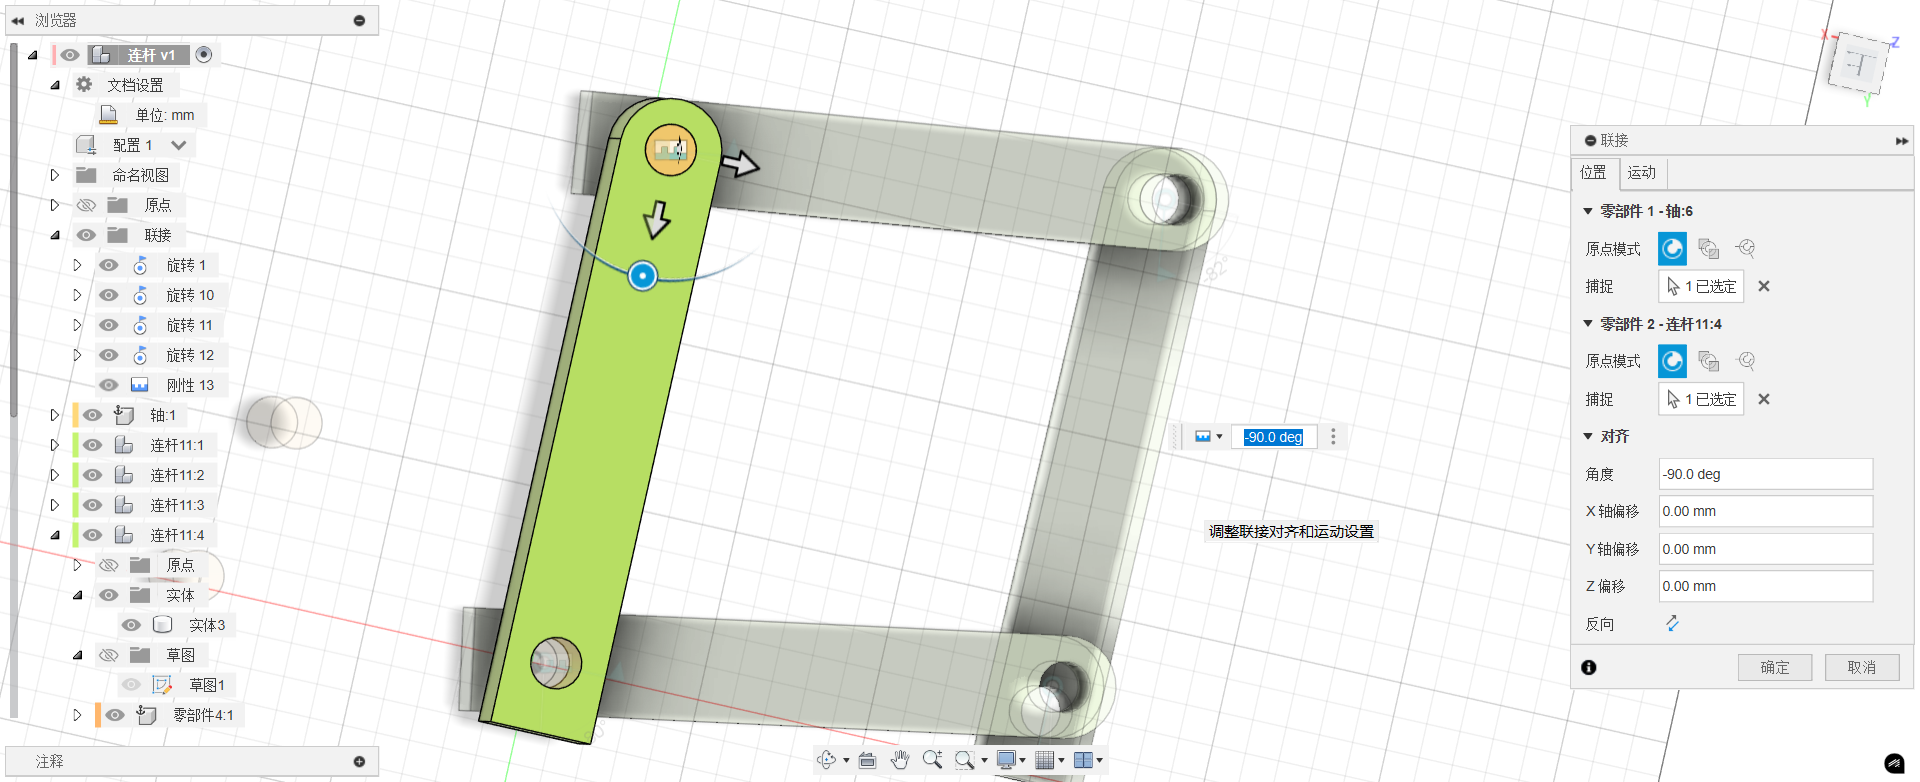Open the three-dot menu beside angle input
Viewport: 1920px width, 782px height.
[x=1333, y=437]
